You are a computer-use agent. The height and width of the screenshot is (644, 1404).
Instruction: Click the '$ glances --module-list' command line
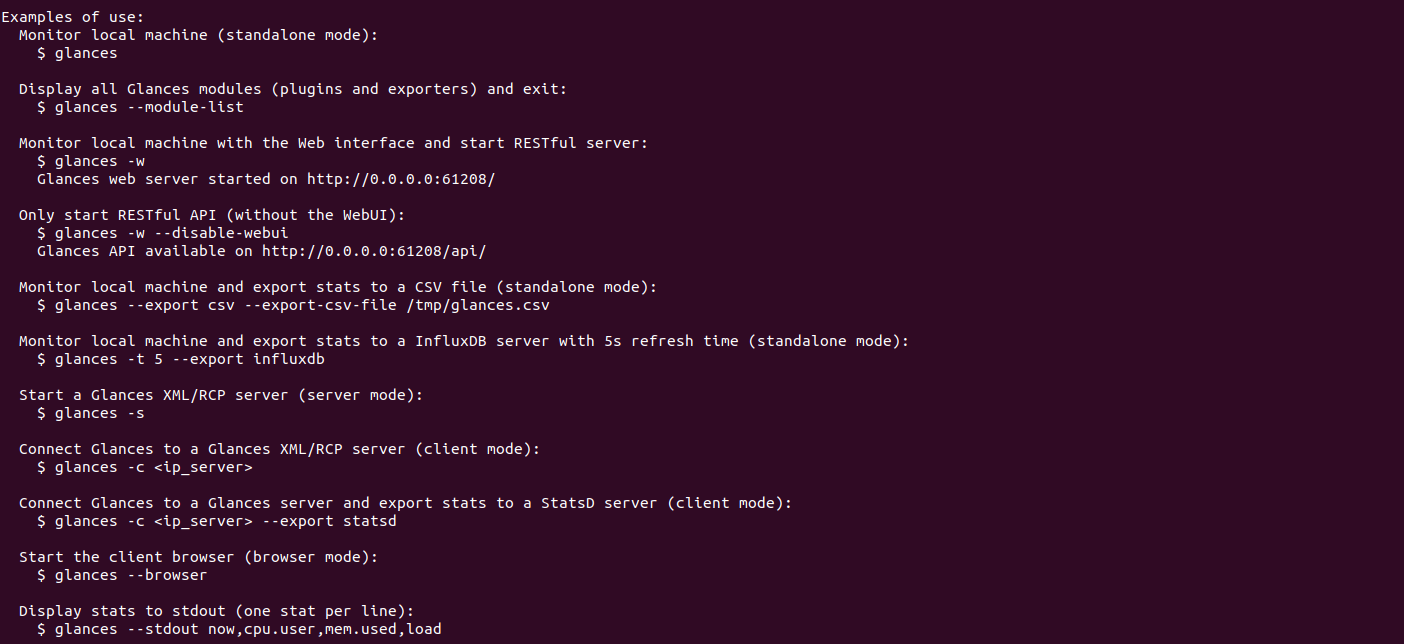pyautogui.click(x=140, y=107)
